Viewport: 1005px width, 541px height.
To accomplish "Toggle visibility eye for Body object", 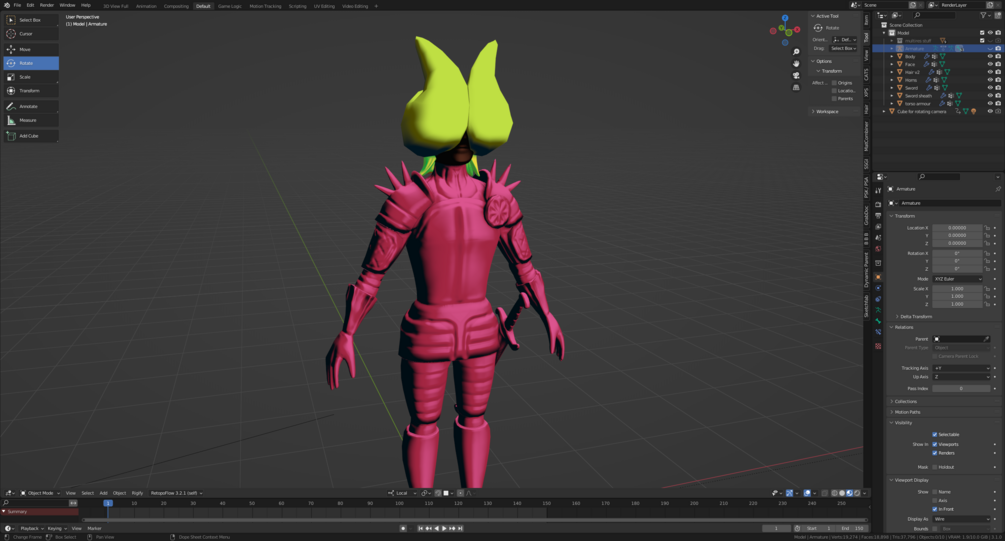I will [x=990, y=56].
